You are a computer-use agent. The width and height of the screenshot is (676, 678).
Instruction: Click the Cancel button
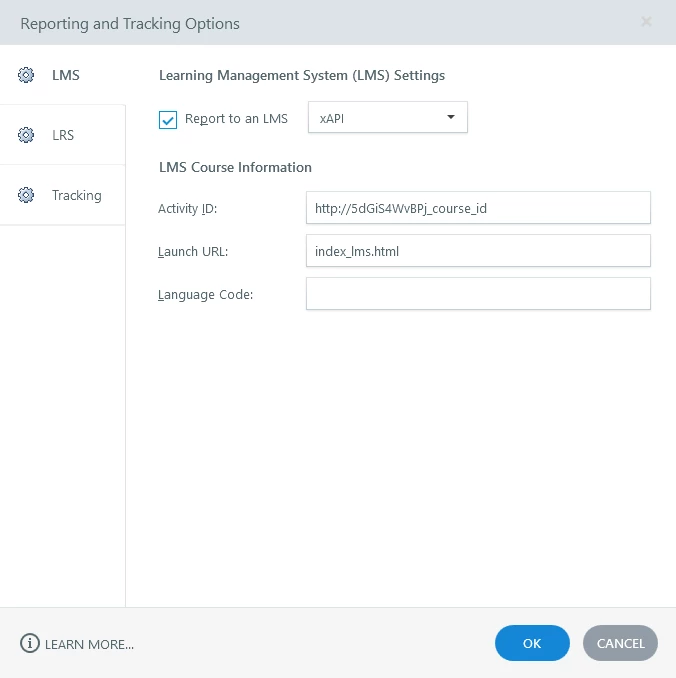620,643
